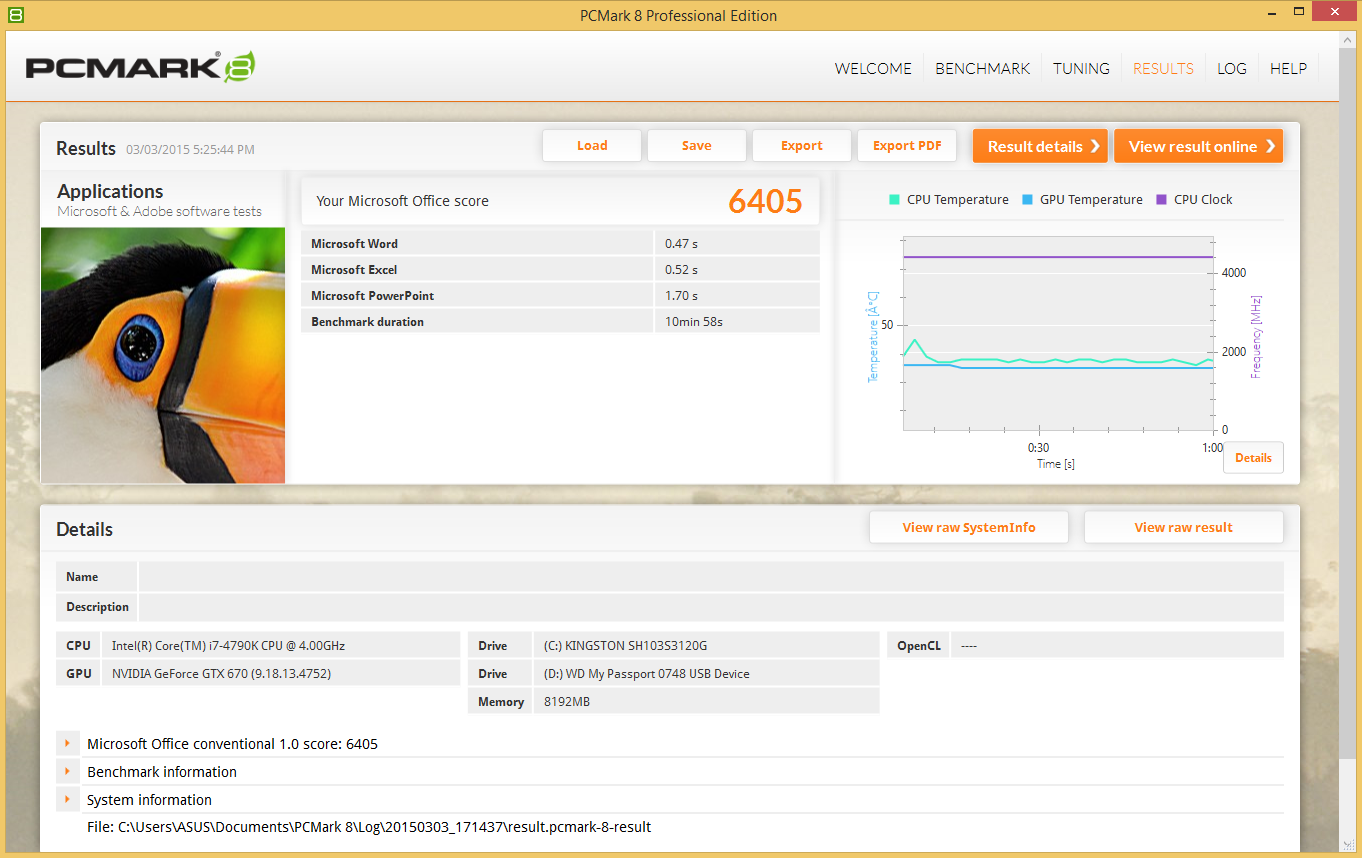The width and height of the screenshot is (1362, 858).
Task: Click the chart Details button
Action: 1253,458
